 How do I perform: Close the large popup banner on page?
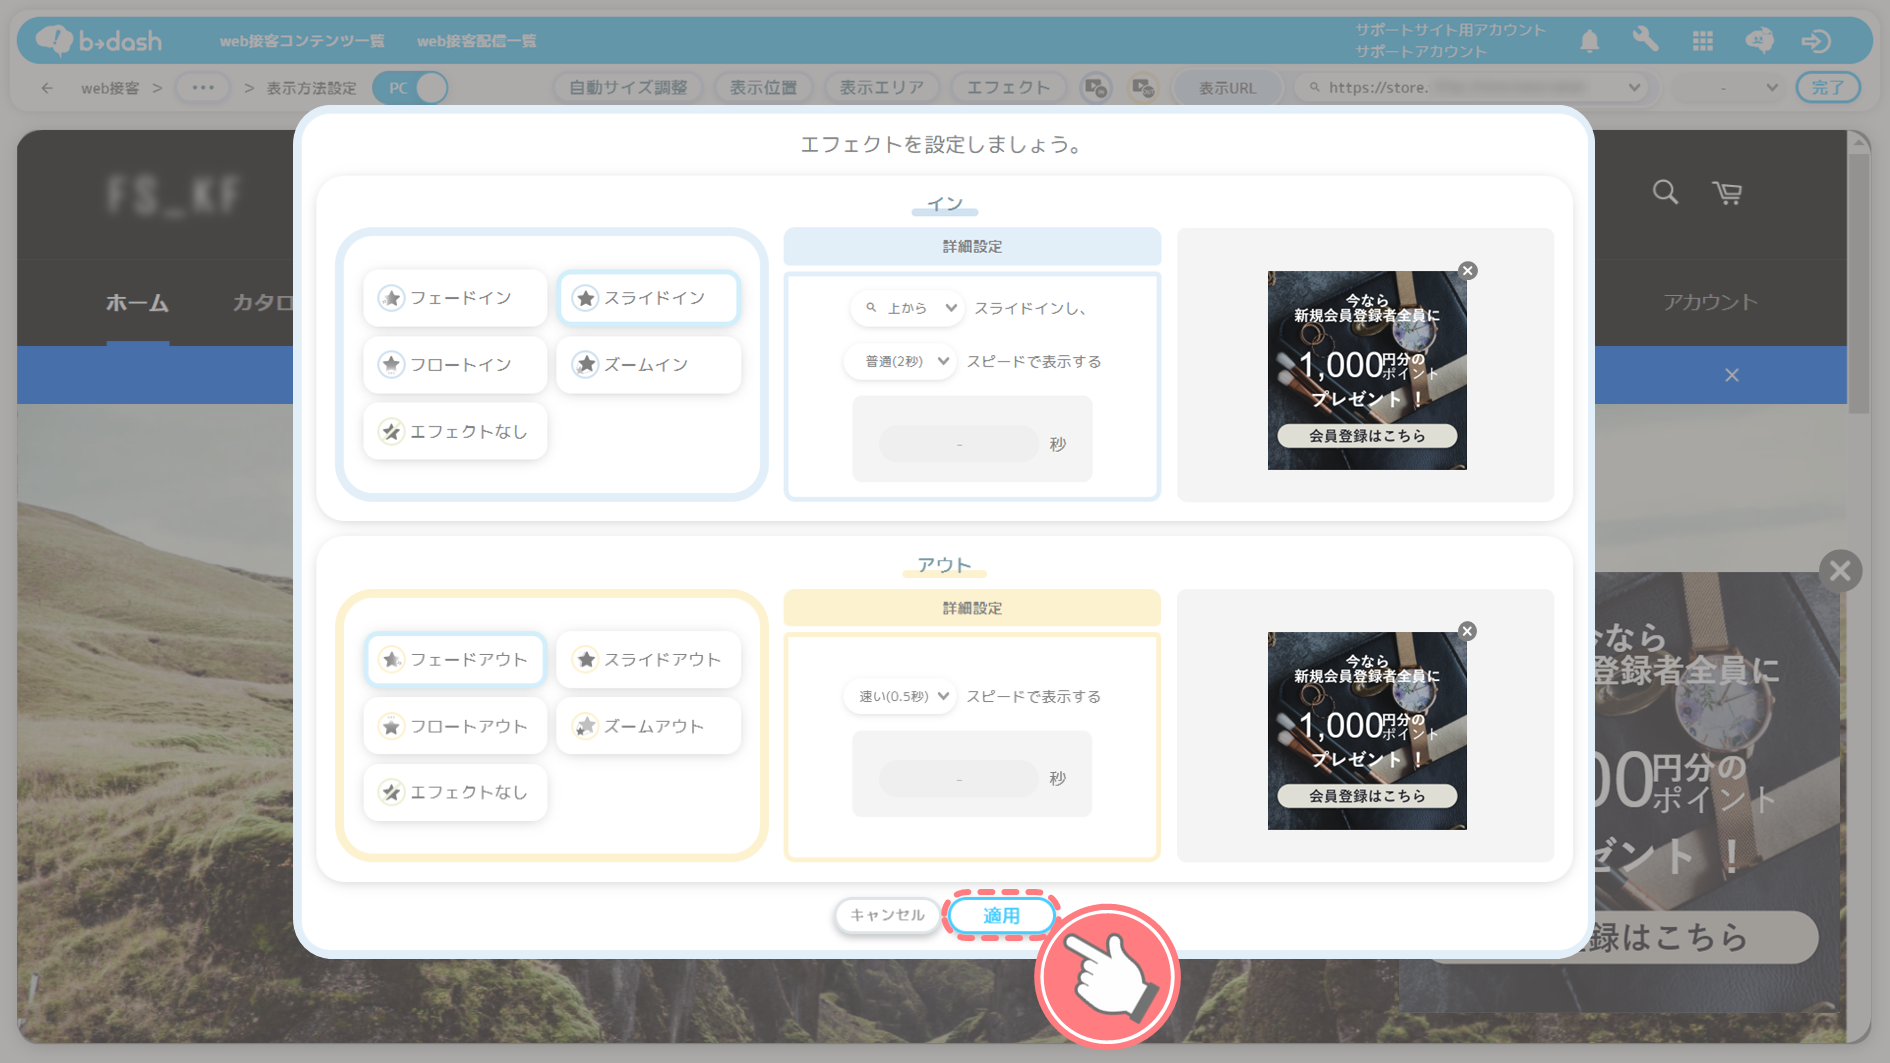point(1840,571)
